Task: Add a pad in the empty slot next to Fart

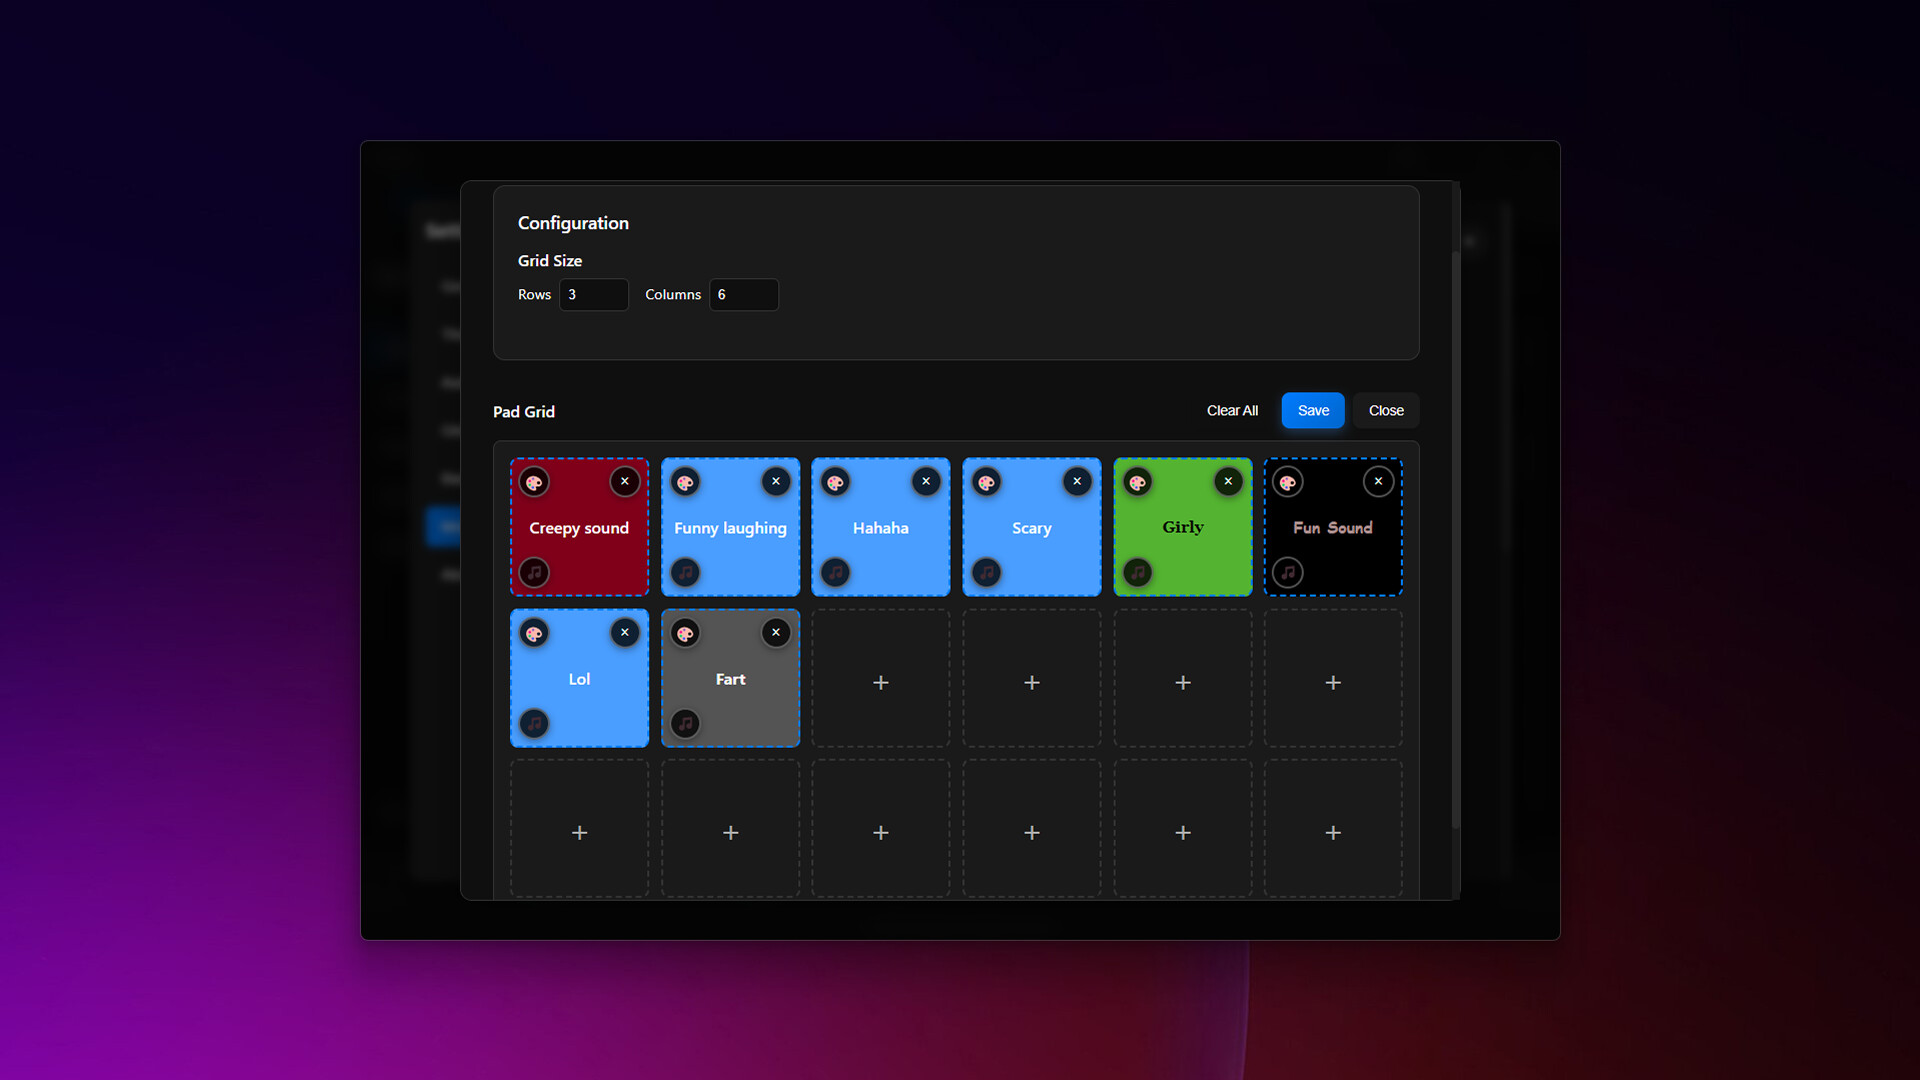Action: (x=881, y=682)
